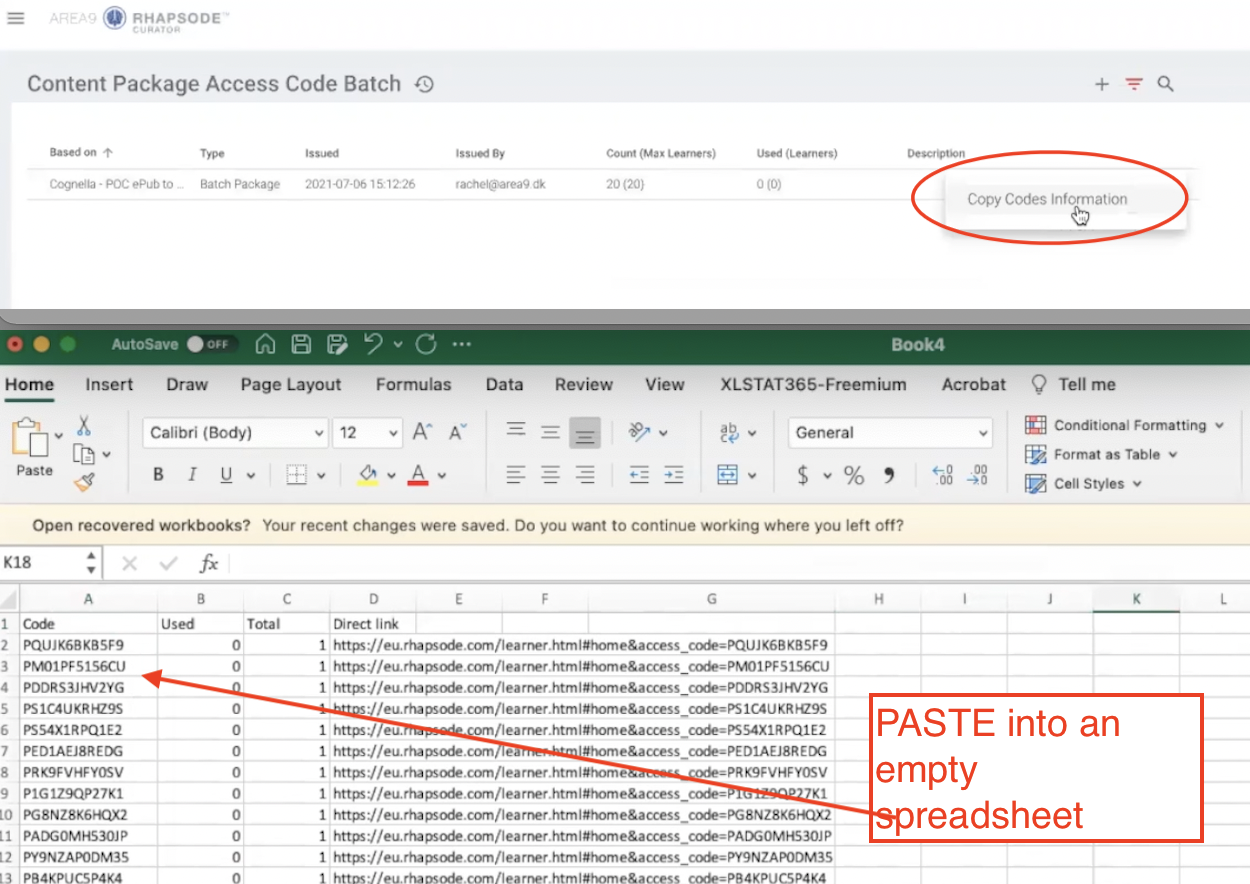Viewport: 1250px width, 884px height.
Task: Open the XLSTAT365-Freemium tab
Action: [x=813, y=385]
